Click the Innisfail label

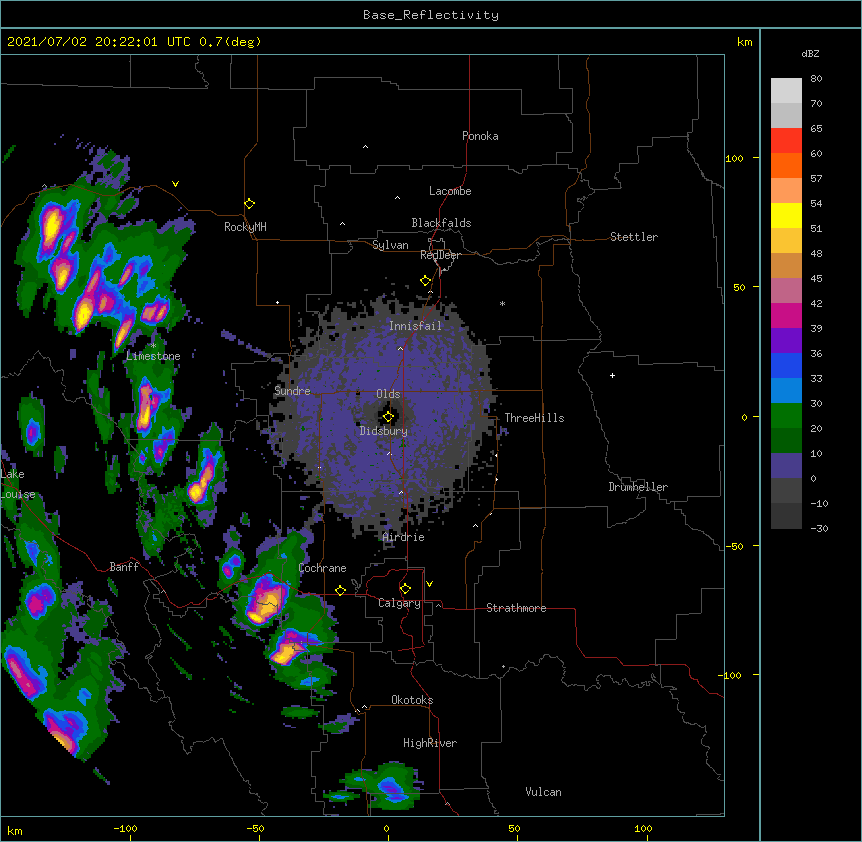[x=415, y=326]
